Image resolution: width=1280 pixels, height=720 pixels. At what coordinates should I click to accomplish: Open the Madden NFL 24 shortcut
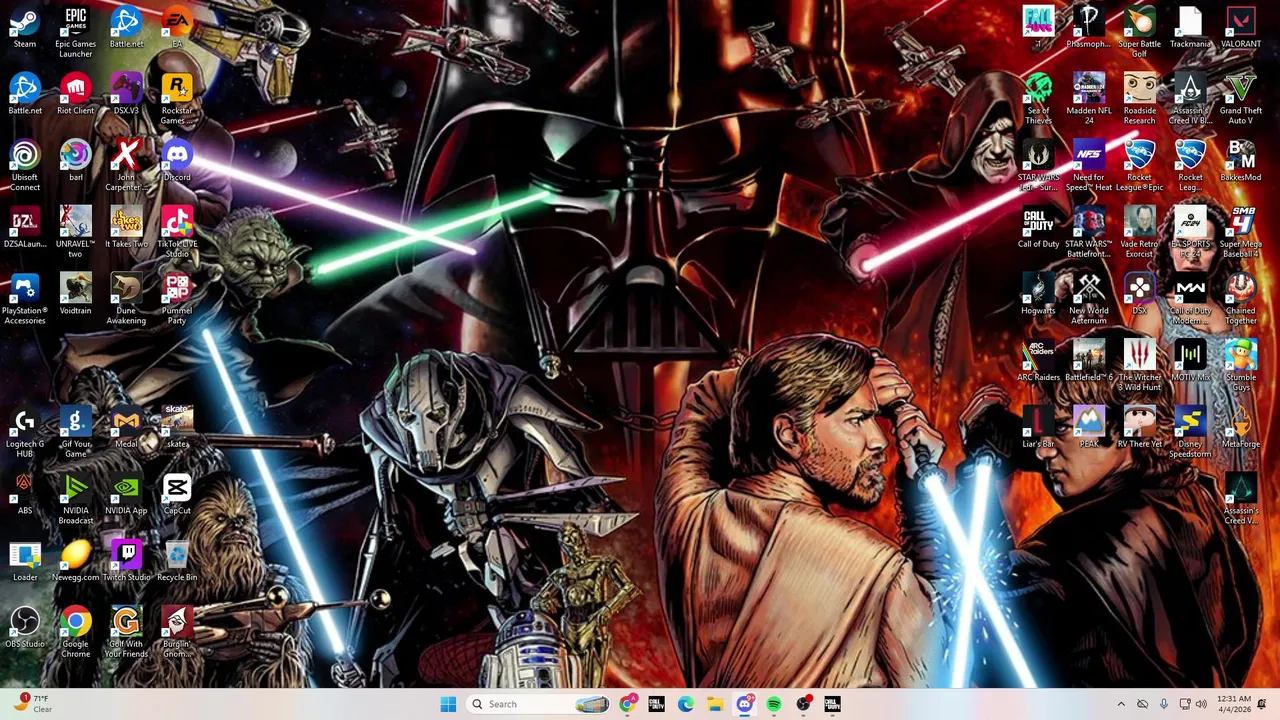(x=1088, y=99)
